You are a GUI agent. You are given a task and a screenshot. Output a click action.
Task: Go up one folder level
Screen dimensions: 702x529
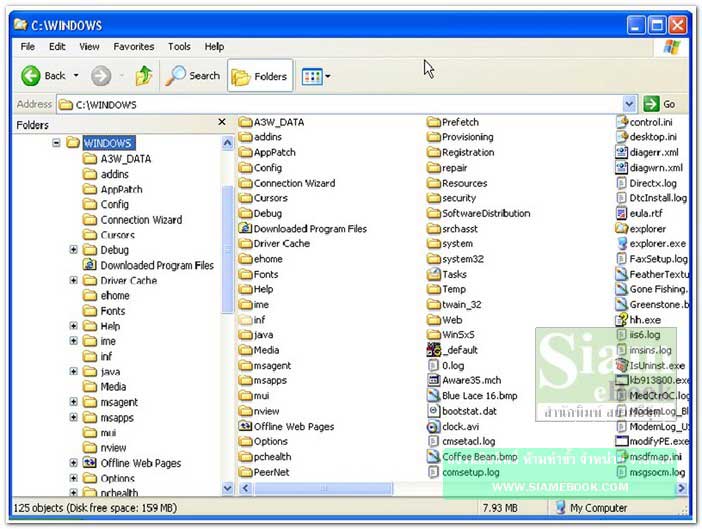144,76
